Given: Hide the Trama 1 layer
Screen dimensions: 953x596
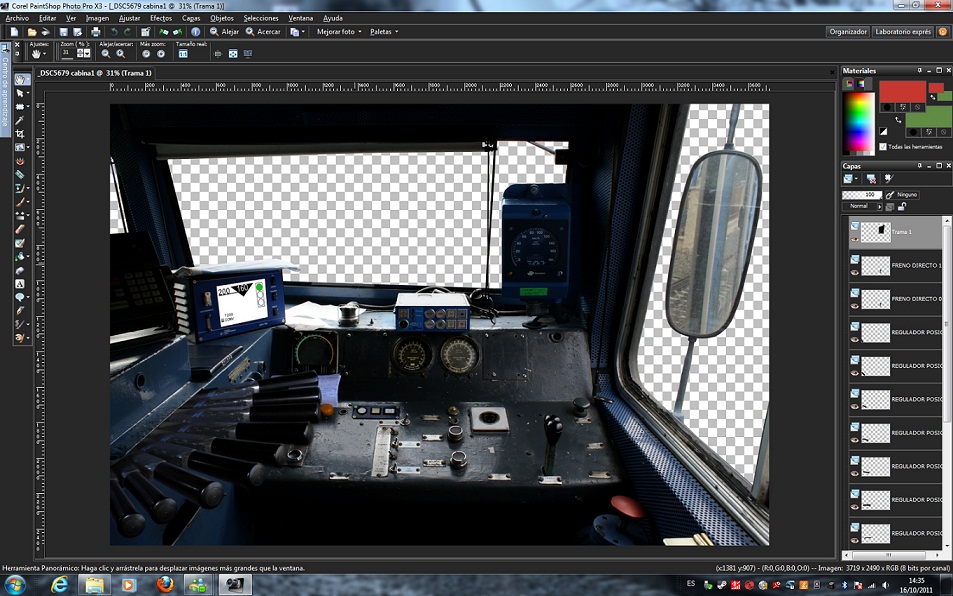Looking at the screenshot, I should tap(855, 241).
